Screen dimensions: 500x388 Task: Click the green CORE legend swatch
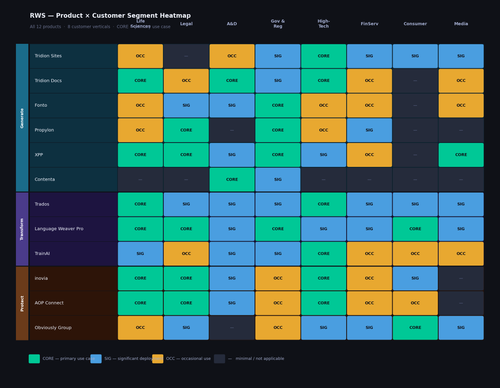click(x=34, y=359)
